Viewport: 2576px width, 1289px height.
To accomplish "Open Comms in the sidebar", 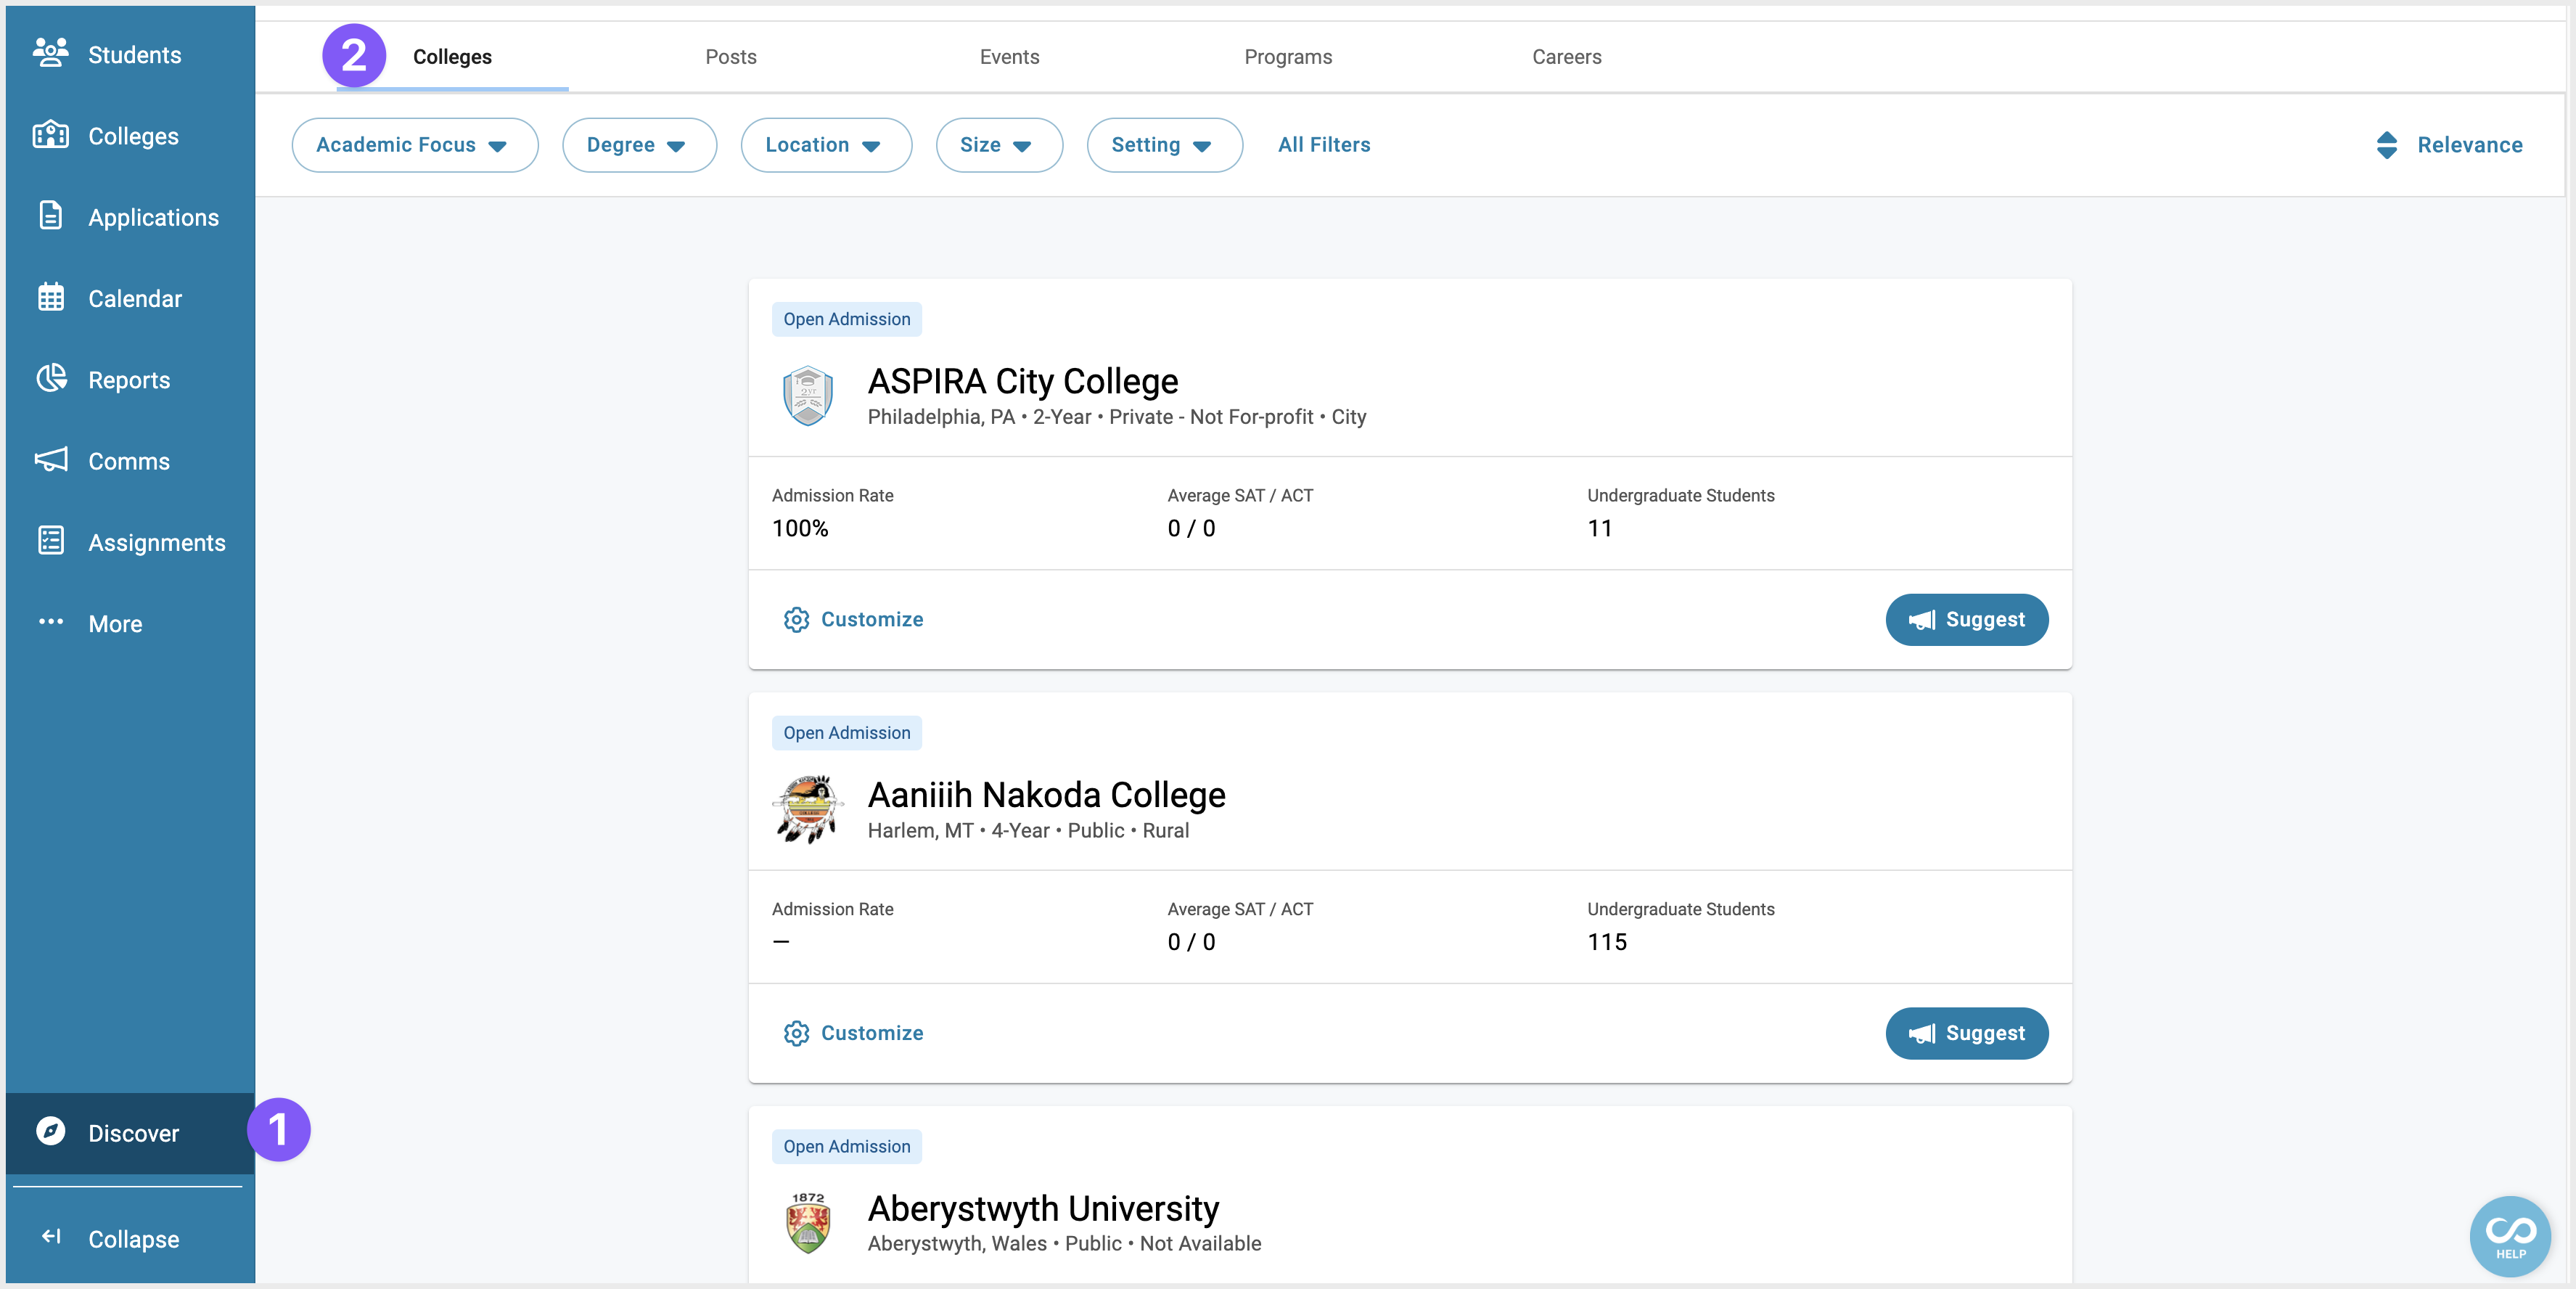I will 130,461.
